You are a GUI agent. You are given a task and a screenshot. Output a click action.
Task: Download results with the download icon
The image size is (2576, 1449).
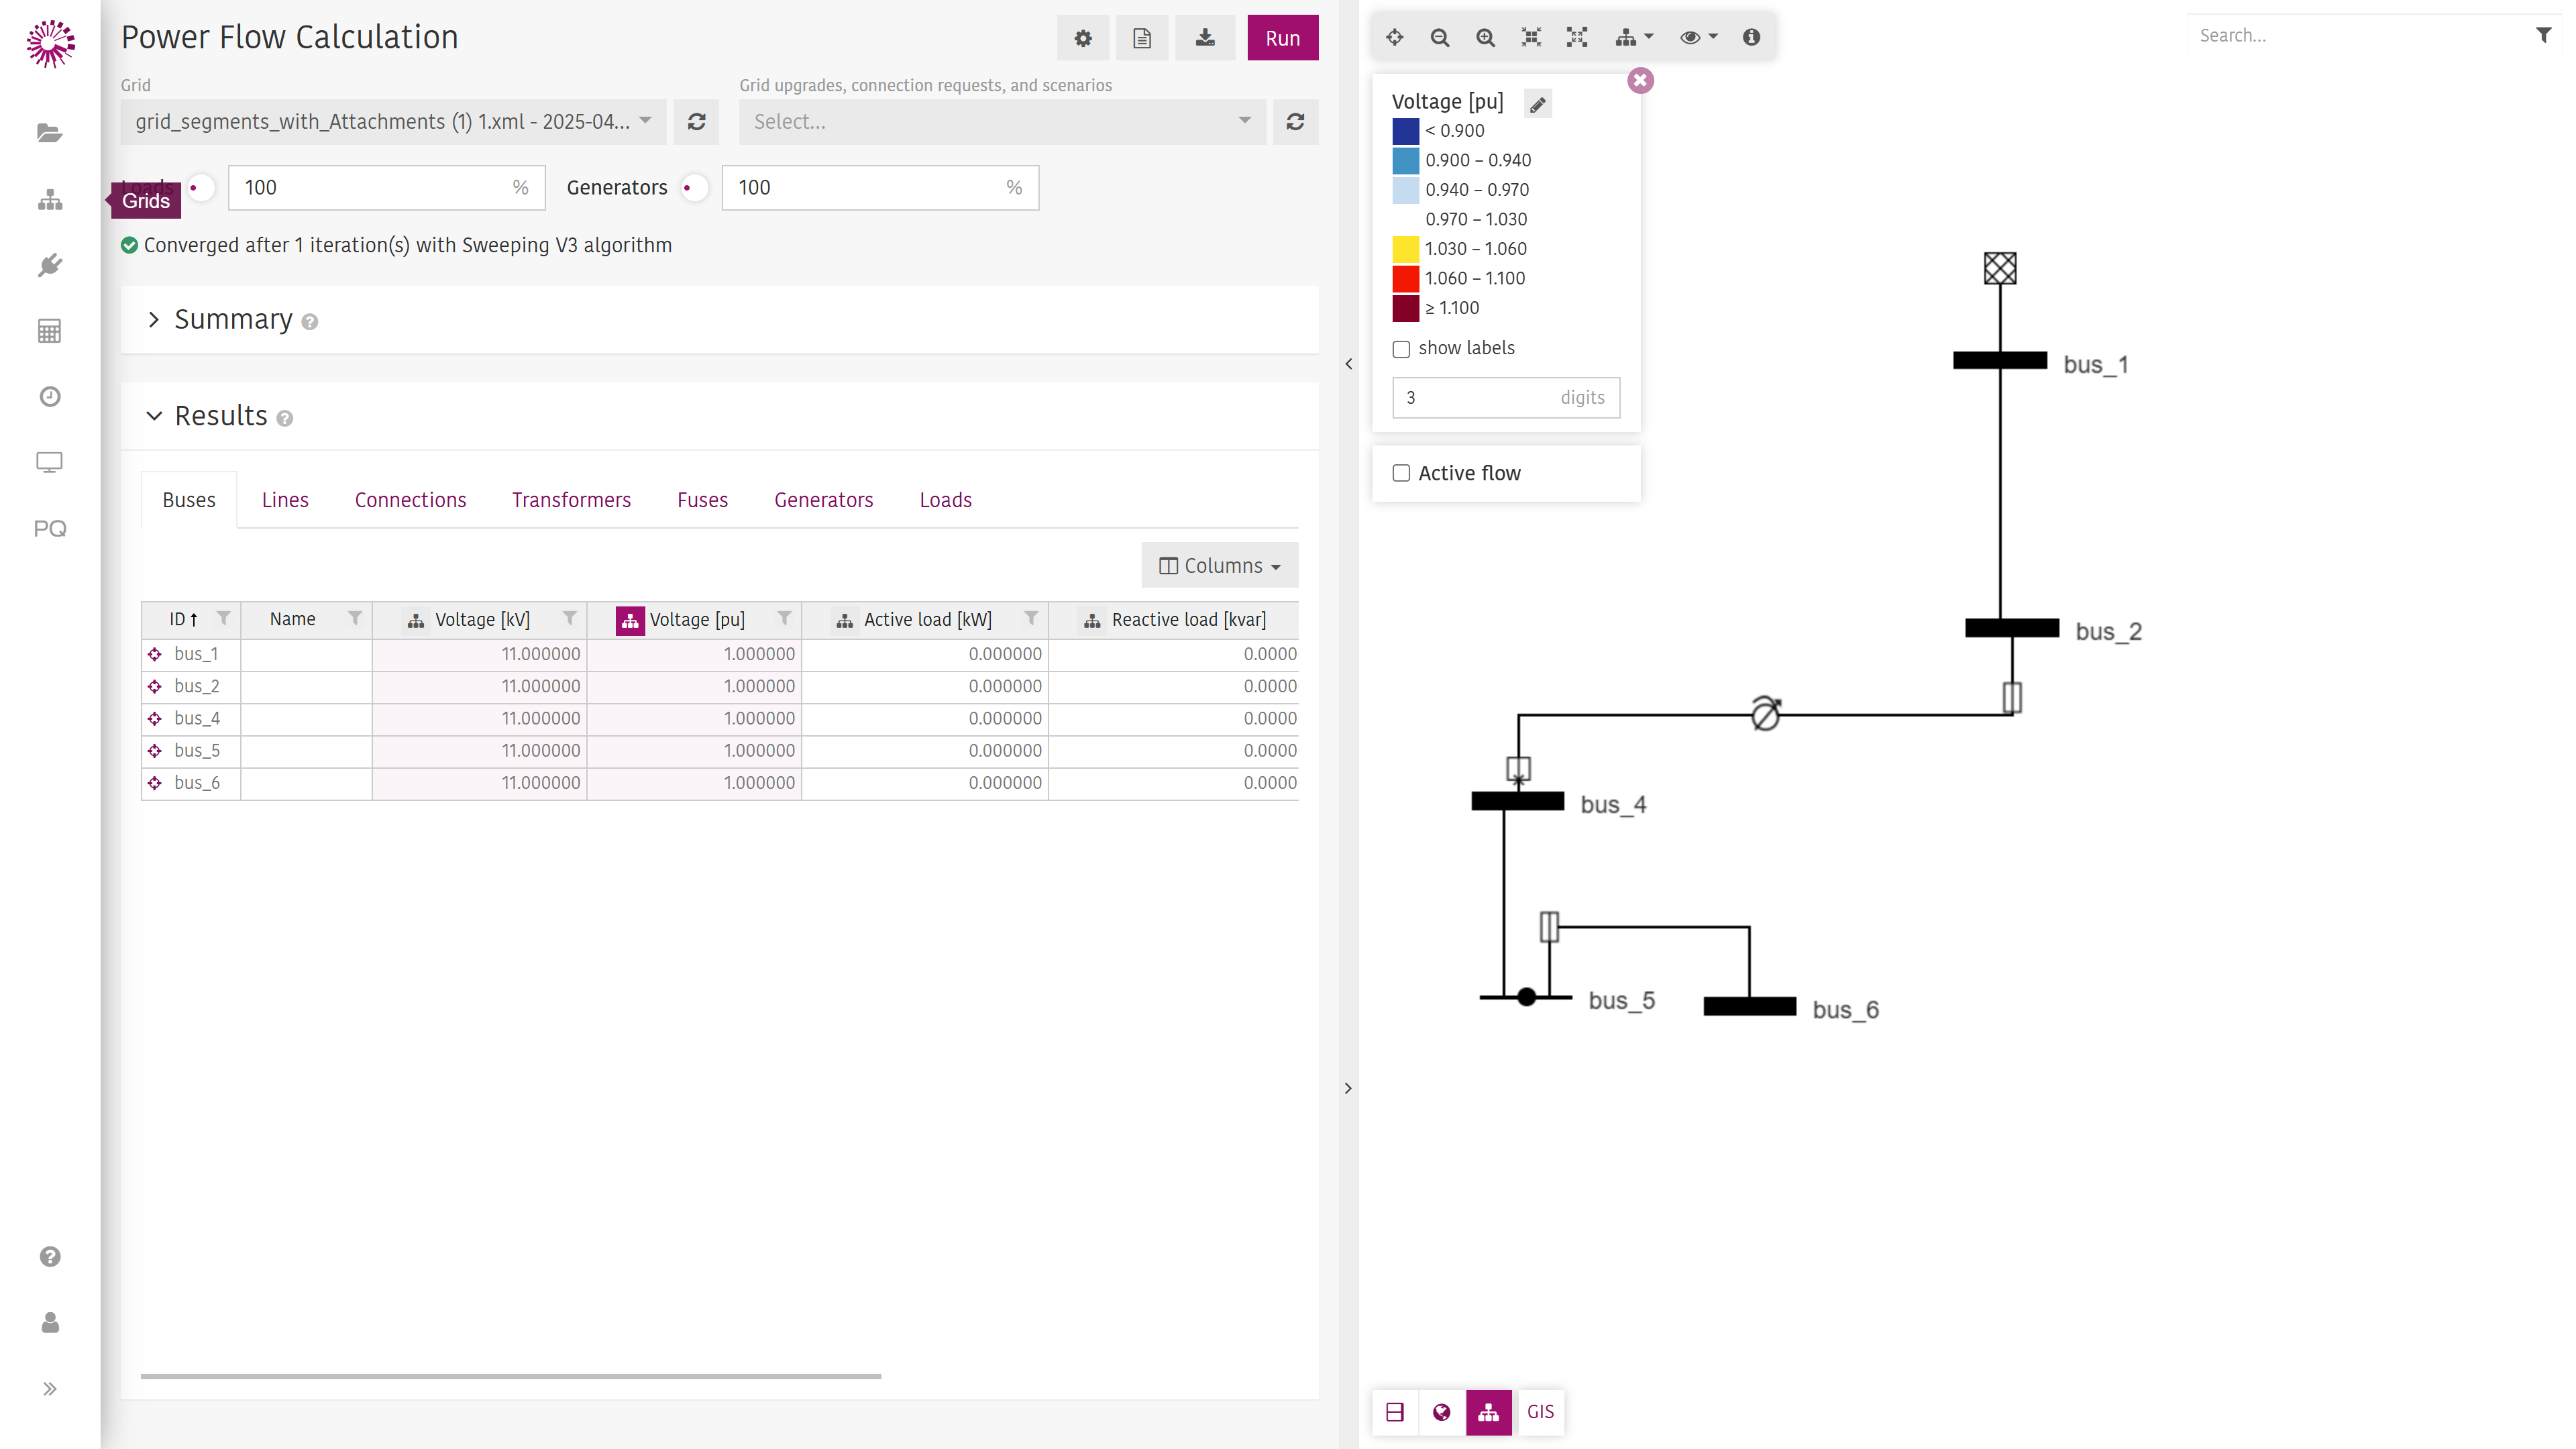tap(1205, 38)
